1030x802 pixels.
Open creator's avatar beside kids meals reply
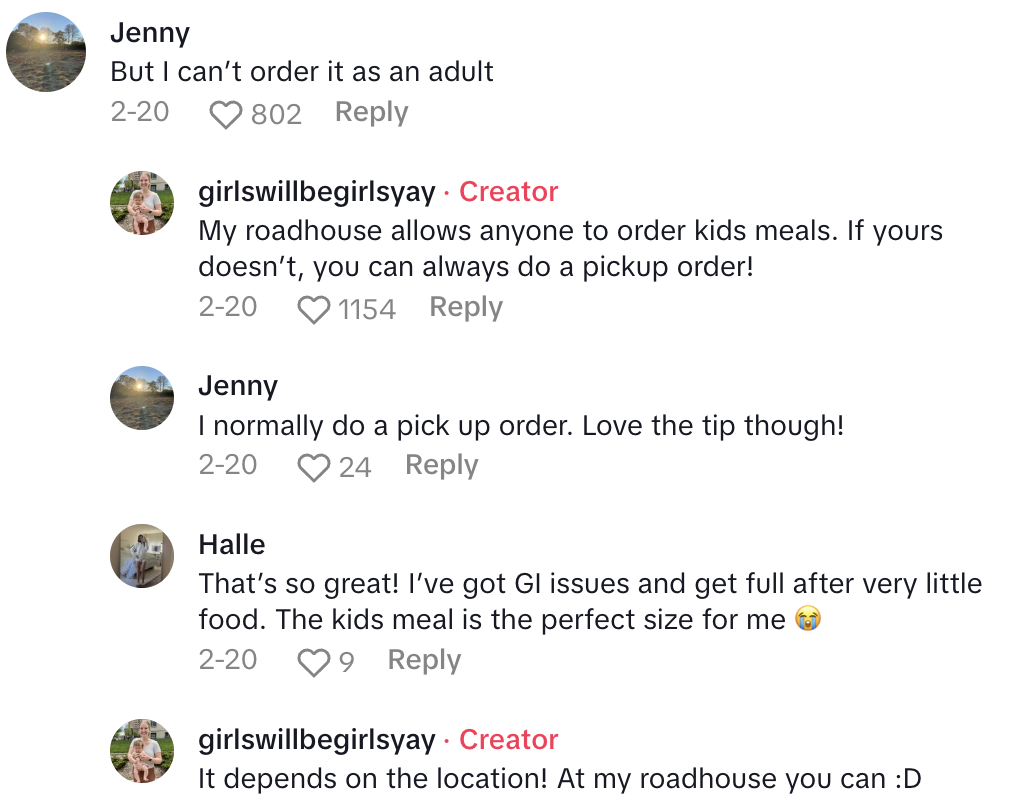[x=142, y=203]
